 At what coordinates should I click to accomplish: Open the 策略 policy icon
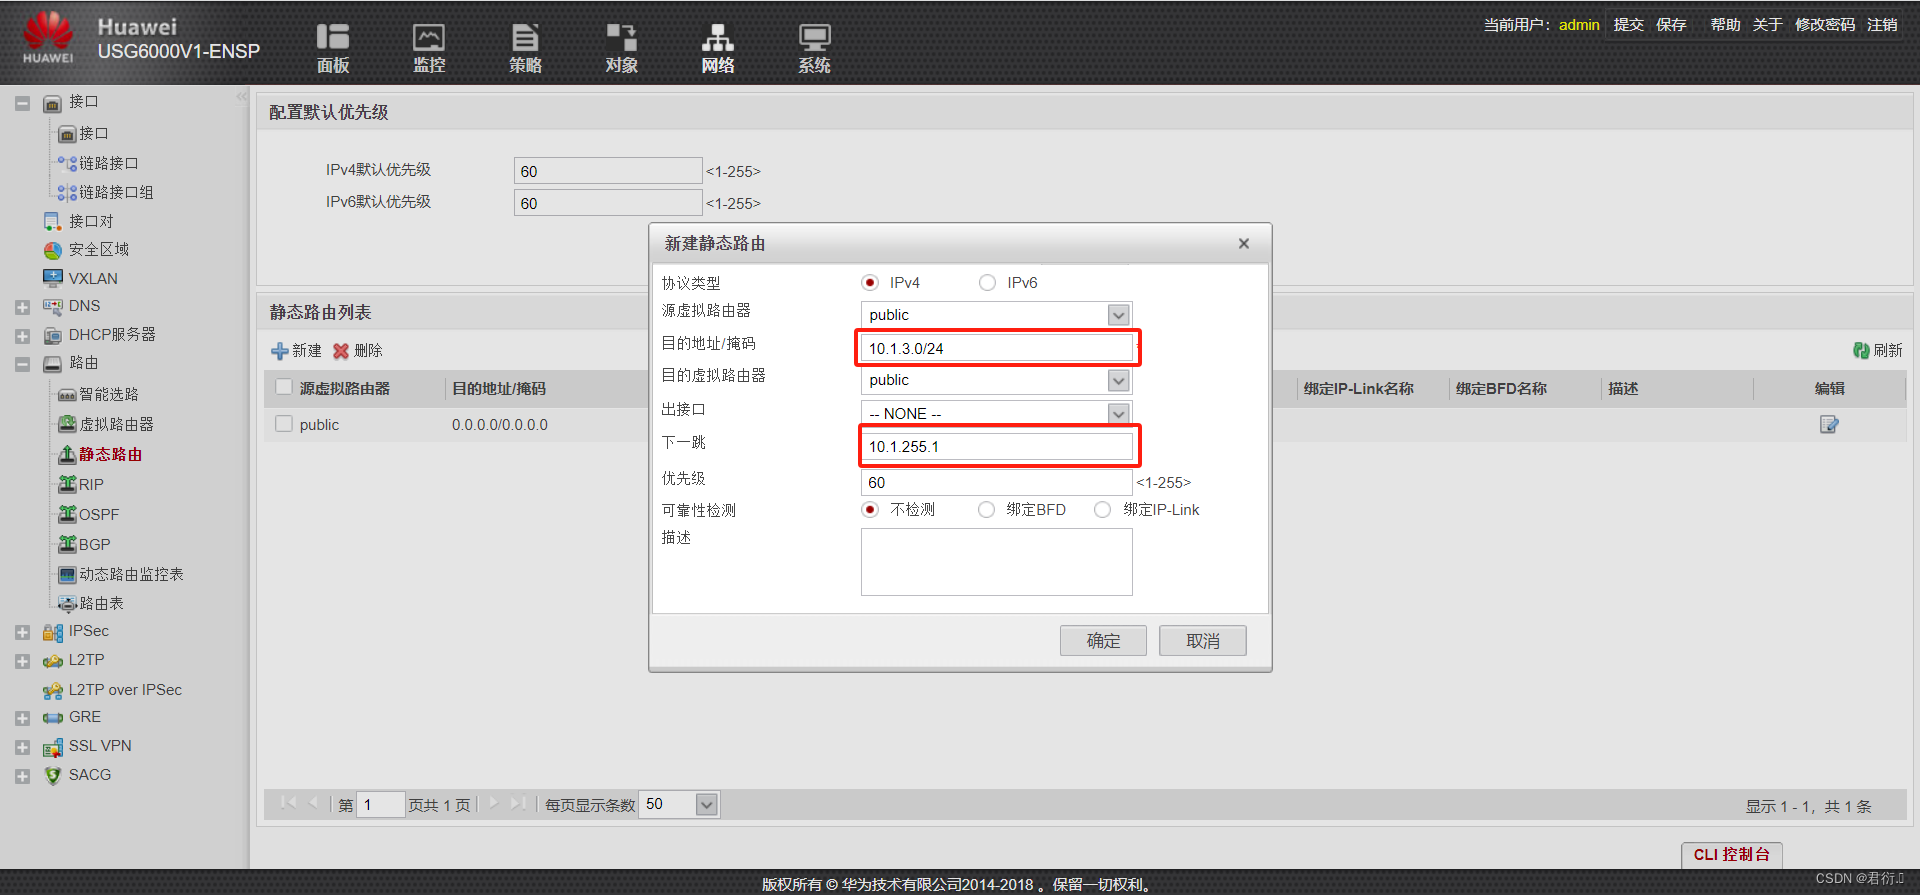(x=525, y=47)
